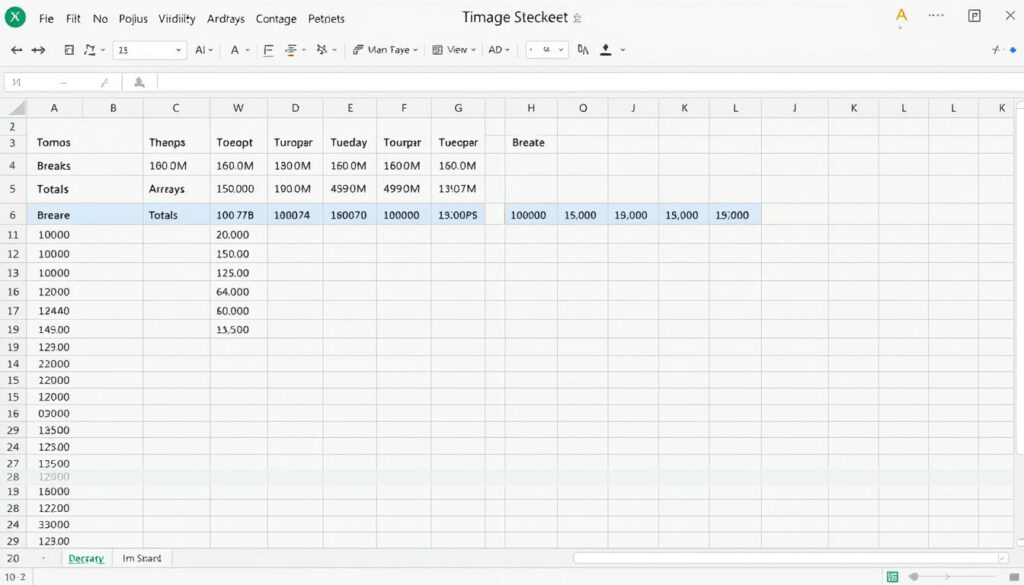Click the gray square icon after zoom slider
Viewport: 1024px width, 585px height.
(1014, 577)
